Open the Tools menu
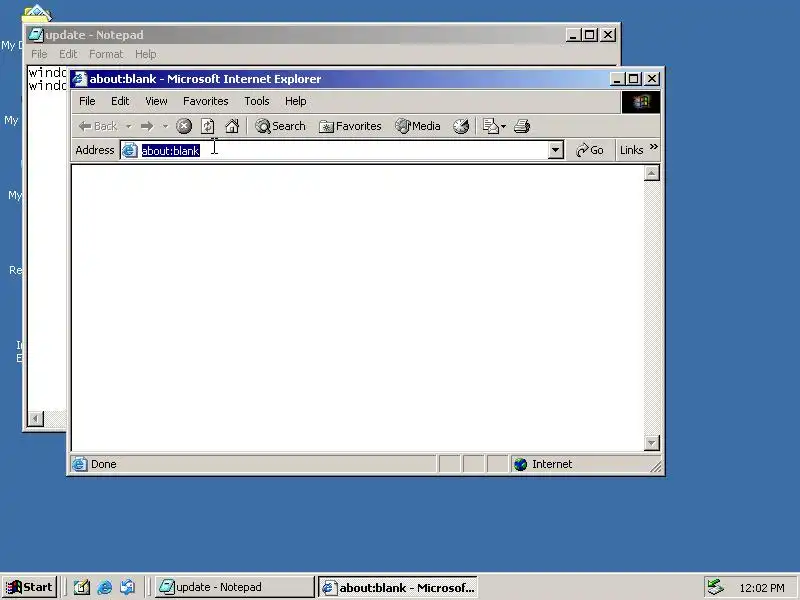This screenshot has width=800, height=600. [x=257, y=101]
